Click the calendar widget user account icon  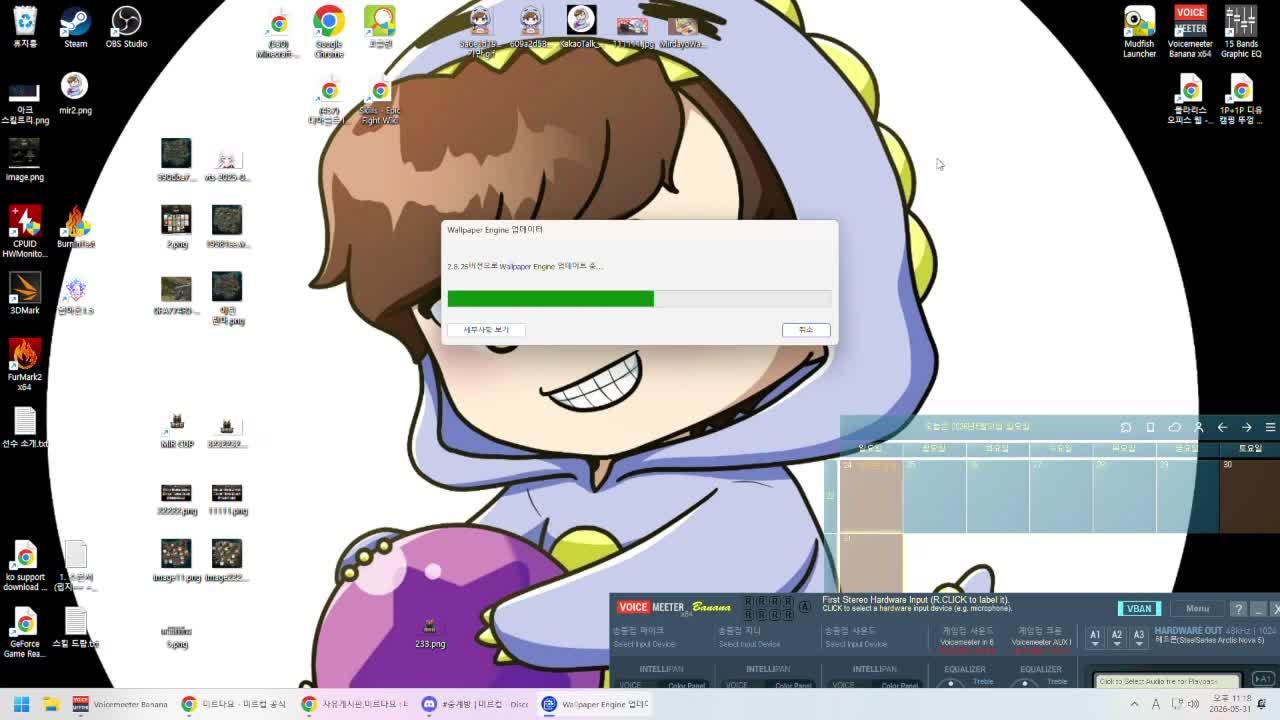coord(1198,427)
